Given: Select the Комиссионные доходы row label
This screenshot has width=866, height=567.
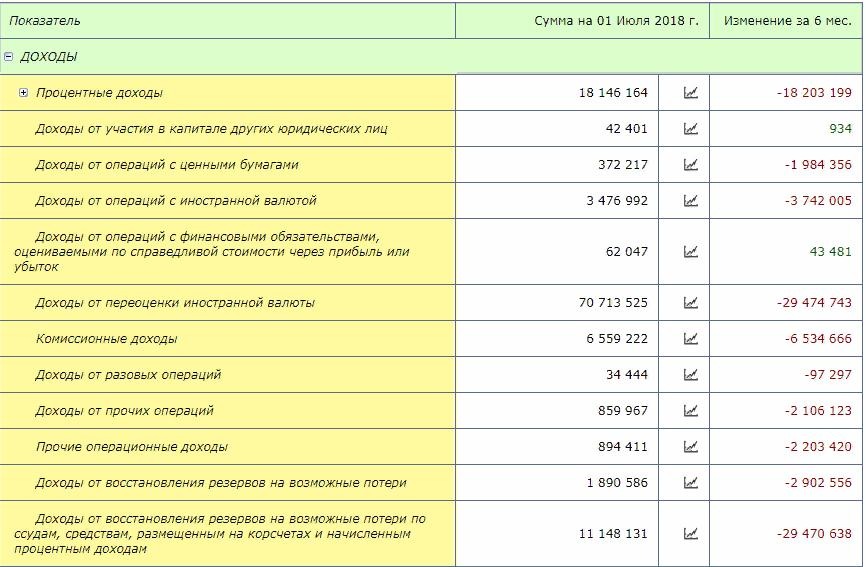Looking at the screenshot, I should tap(106, 339).
